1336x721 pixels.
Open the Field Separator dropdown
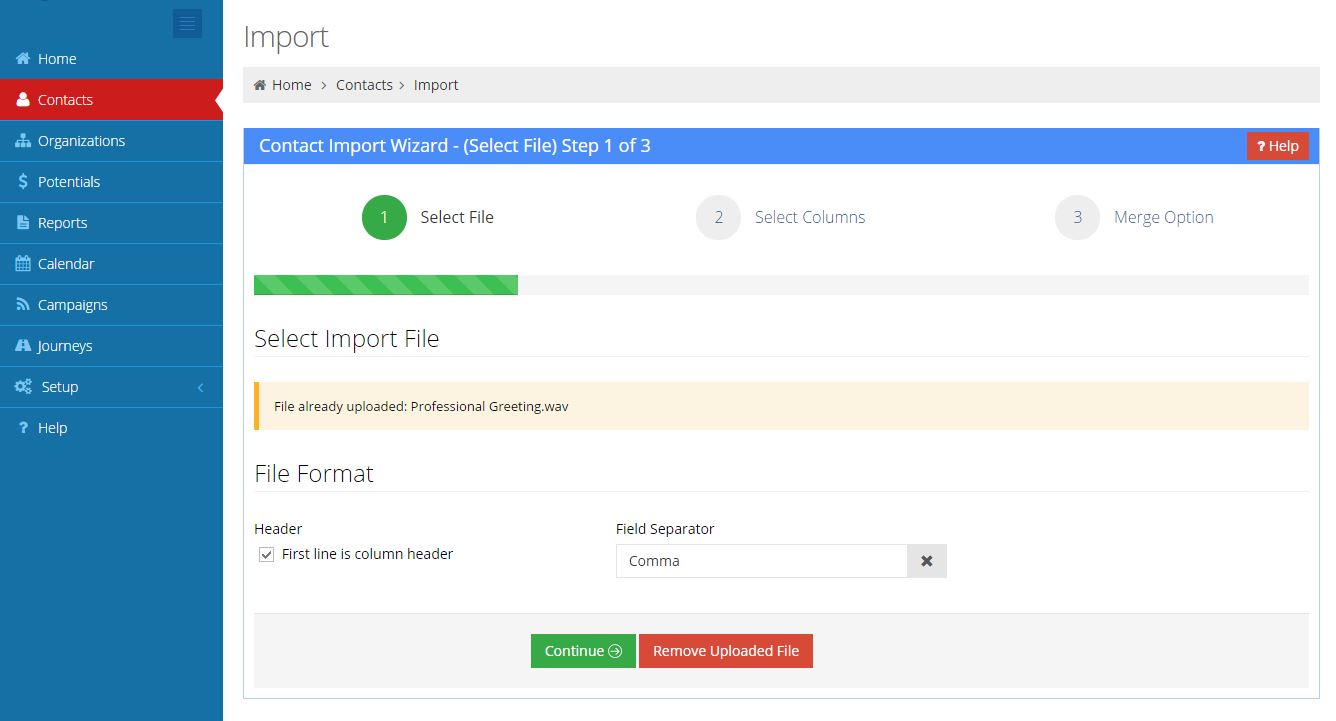tap(763, 561)
